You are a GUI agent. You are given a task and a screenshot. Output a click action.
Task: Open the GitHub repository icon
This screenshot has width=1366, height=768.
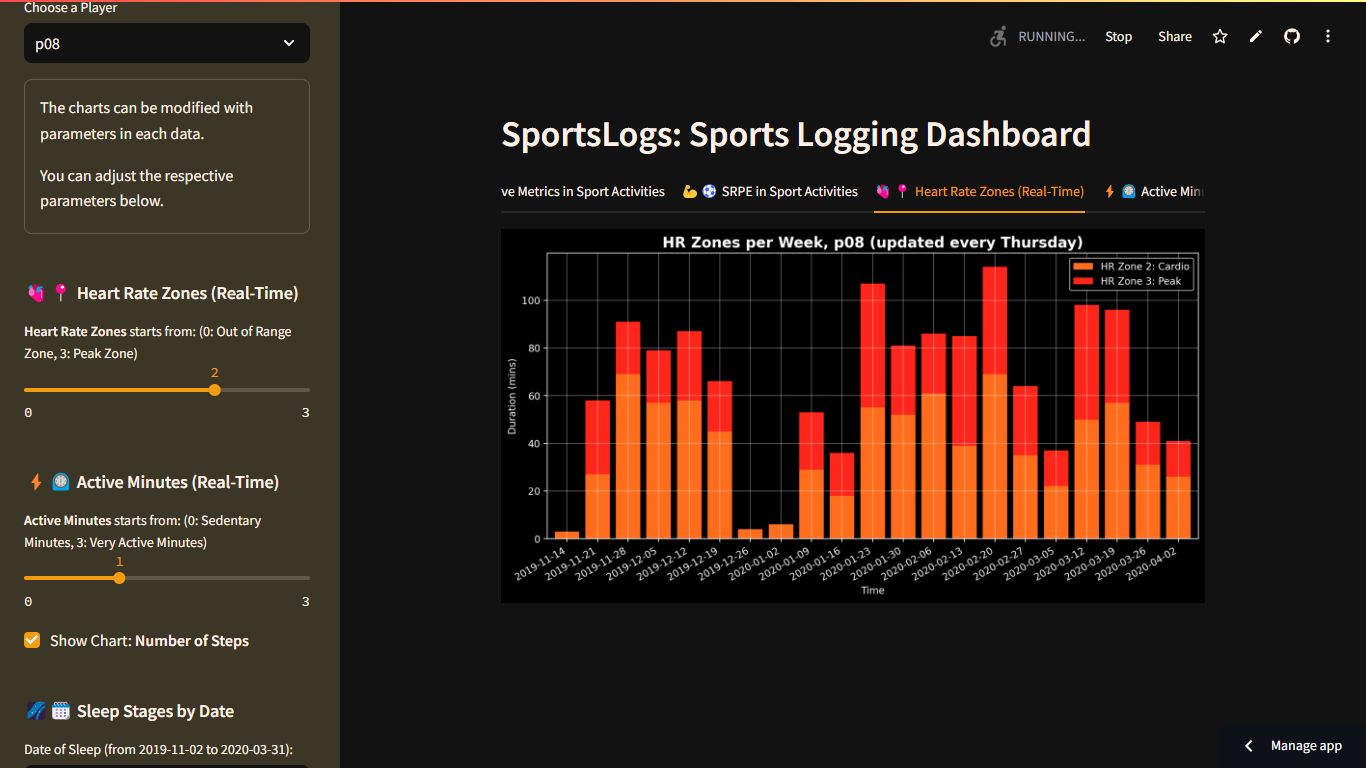(x=1292, y=36)
